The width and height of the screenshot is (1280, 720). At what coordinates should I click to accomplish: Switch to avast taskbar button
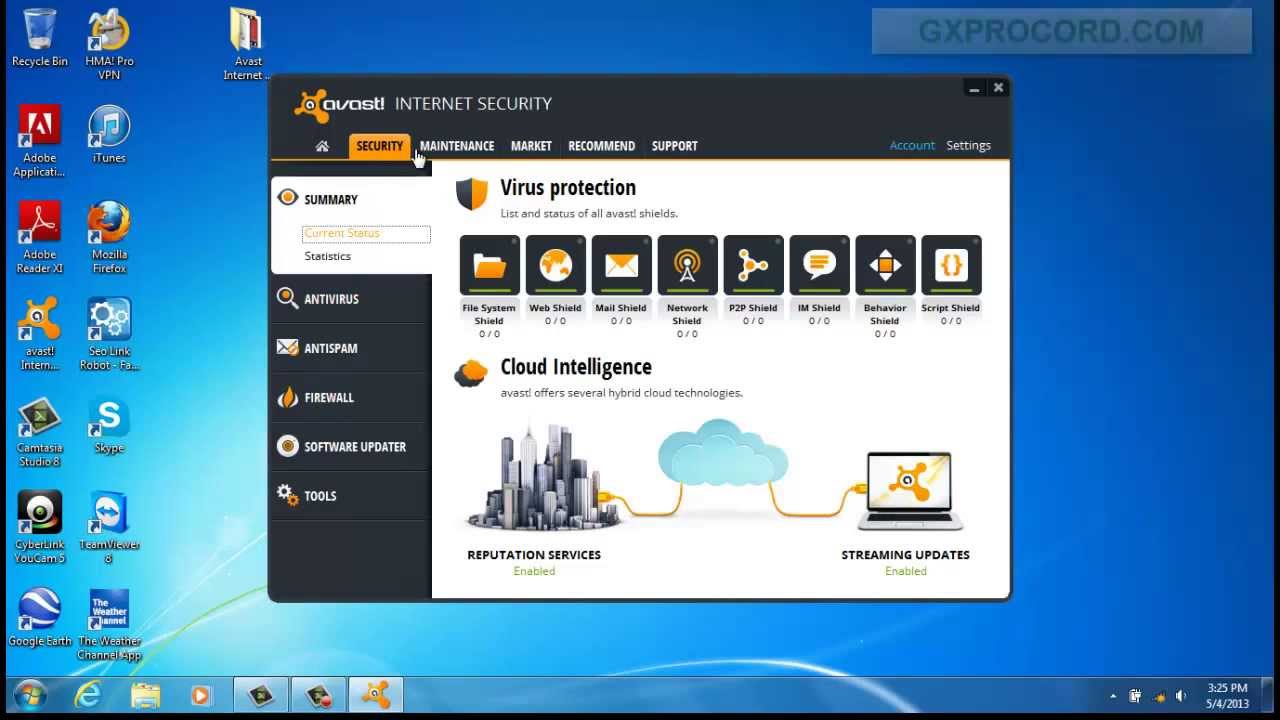pyautogui.click(x=376, y=695)
